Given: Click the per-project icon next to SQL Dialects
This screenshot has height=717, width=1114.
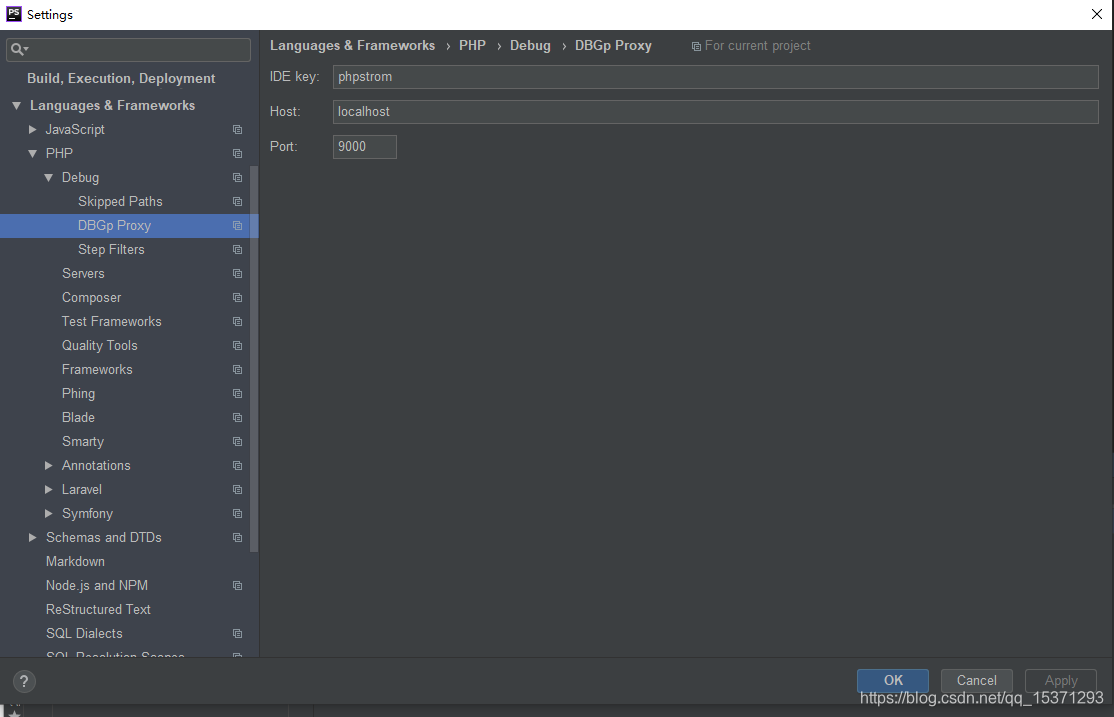Looking at the screenshot, I should coord(237,633).
